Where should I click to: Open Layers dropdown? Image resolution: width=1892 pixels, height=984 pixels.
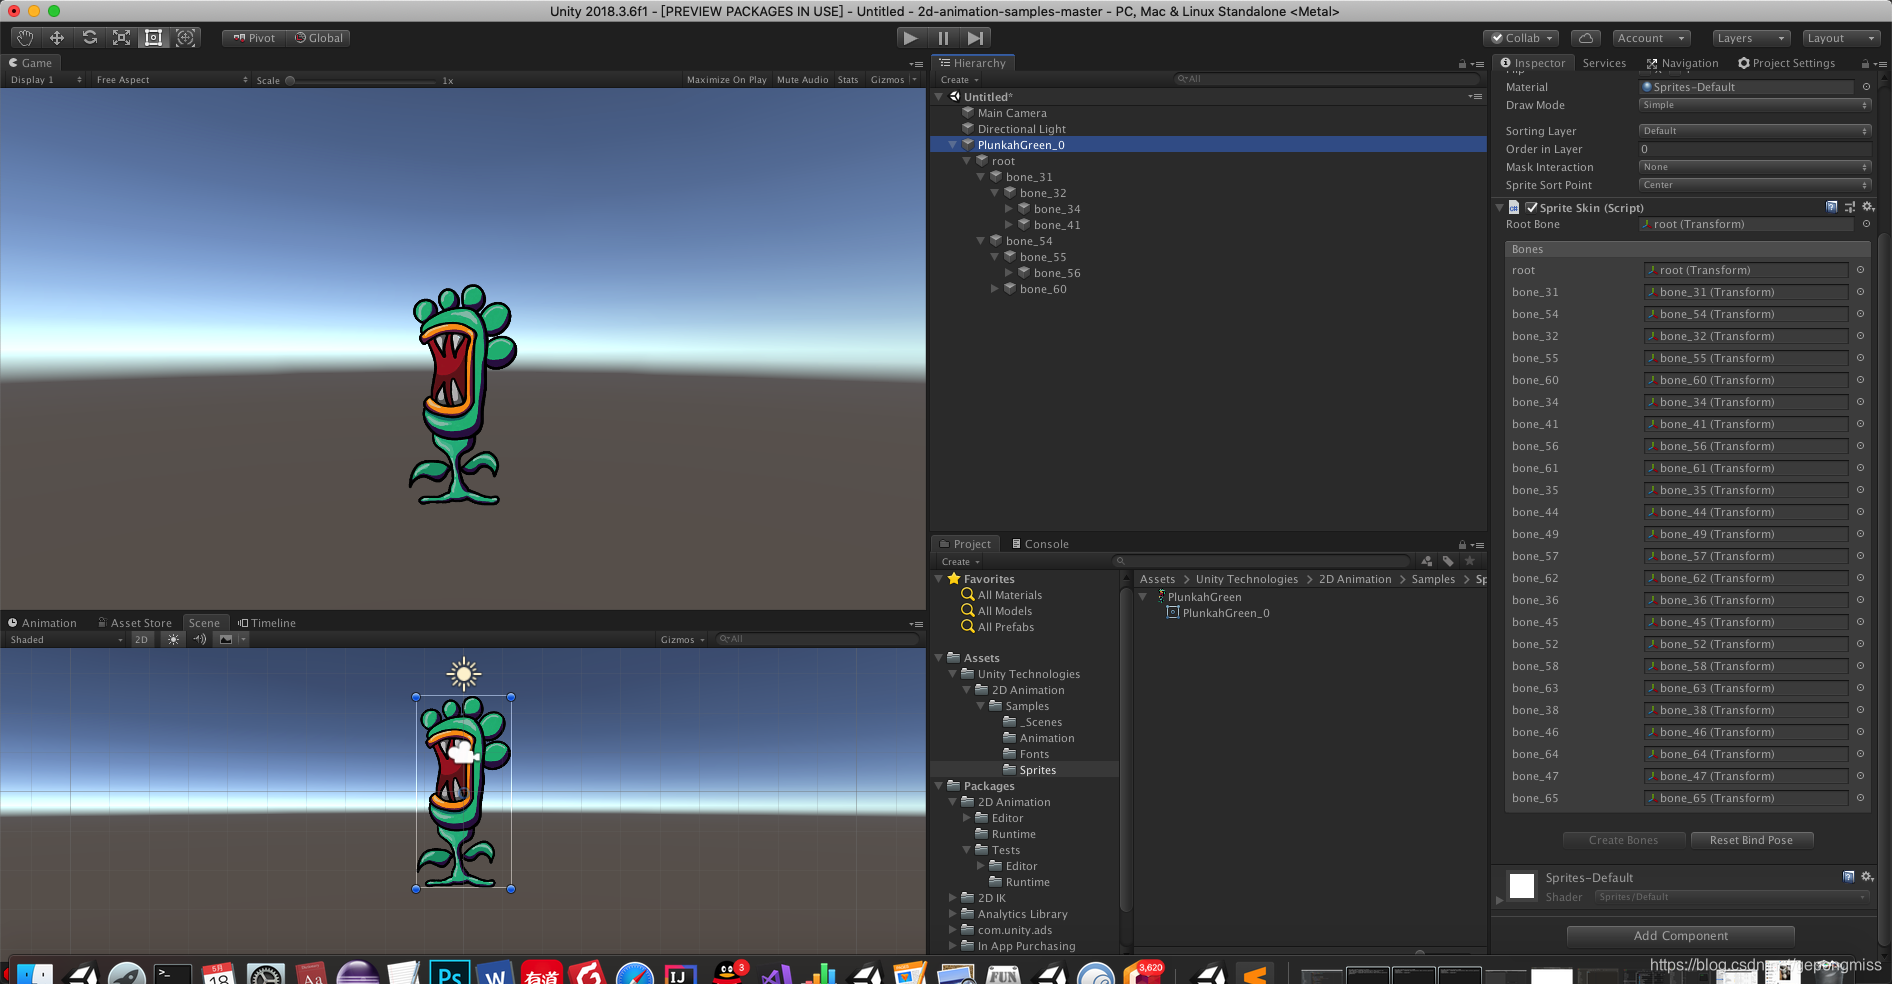[1750, 38]
